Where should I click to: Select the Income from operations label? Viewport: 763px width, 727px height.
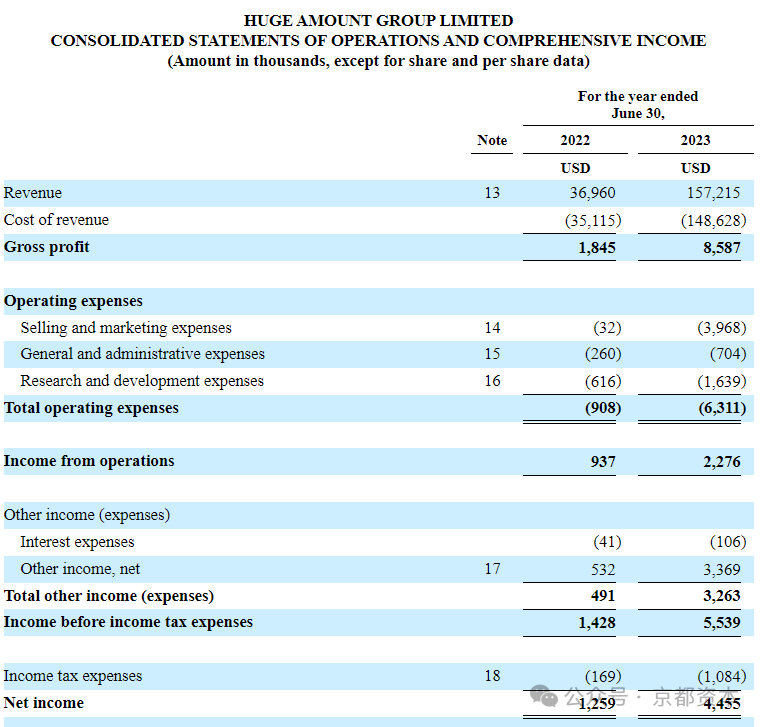point(89,461)
